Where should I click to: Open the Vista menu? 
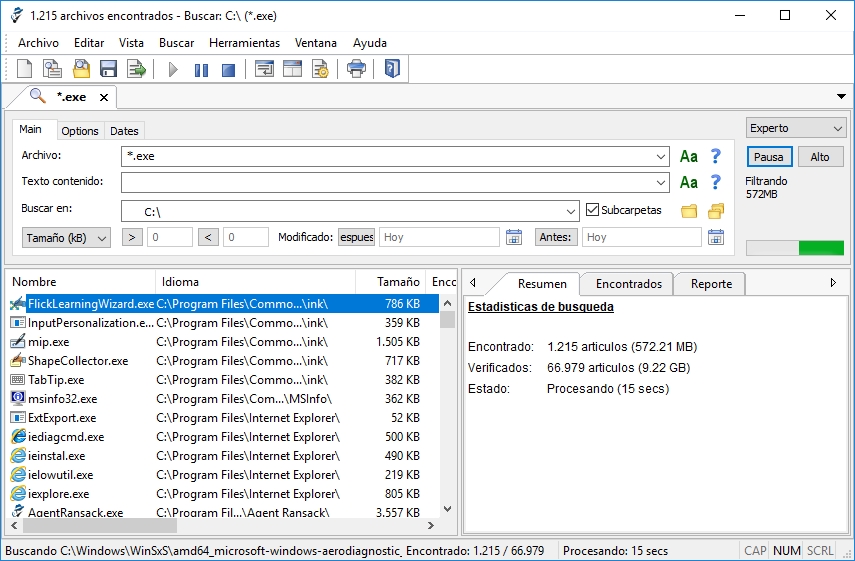[x=131, y=43]
